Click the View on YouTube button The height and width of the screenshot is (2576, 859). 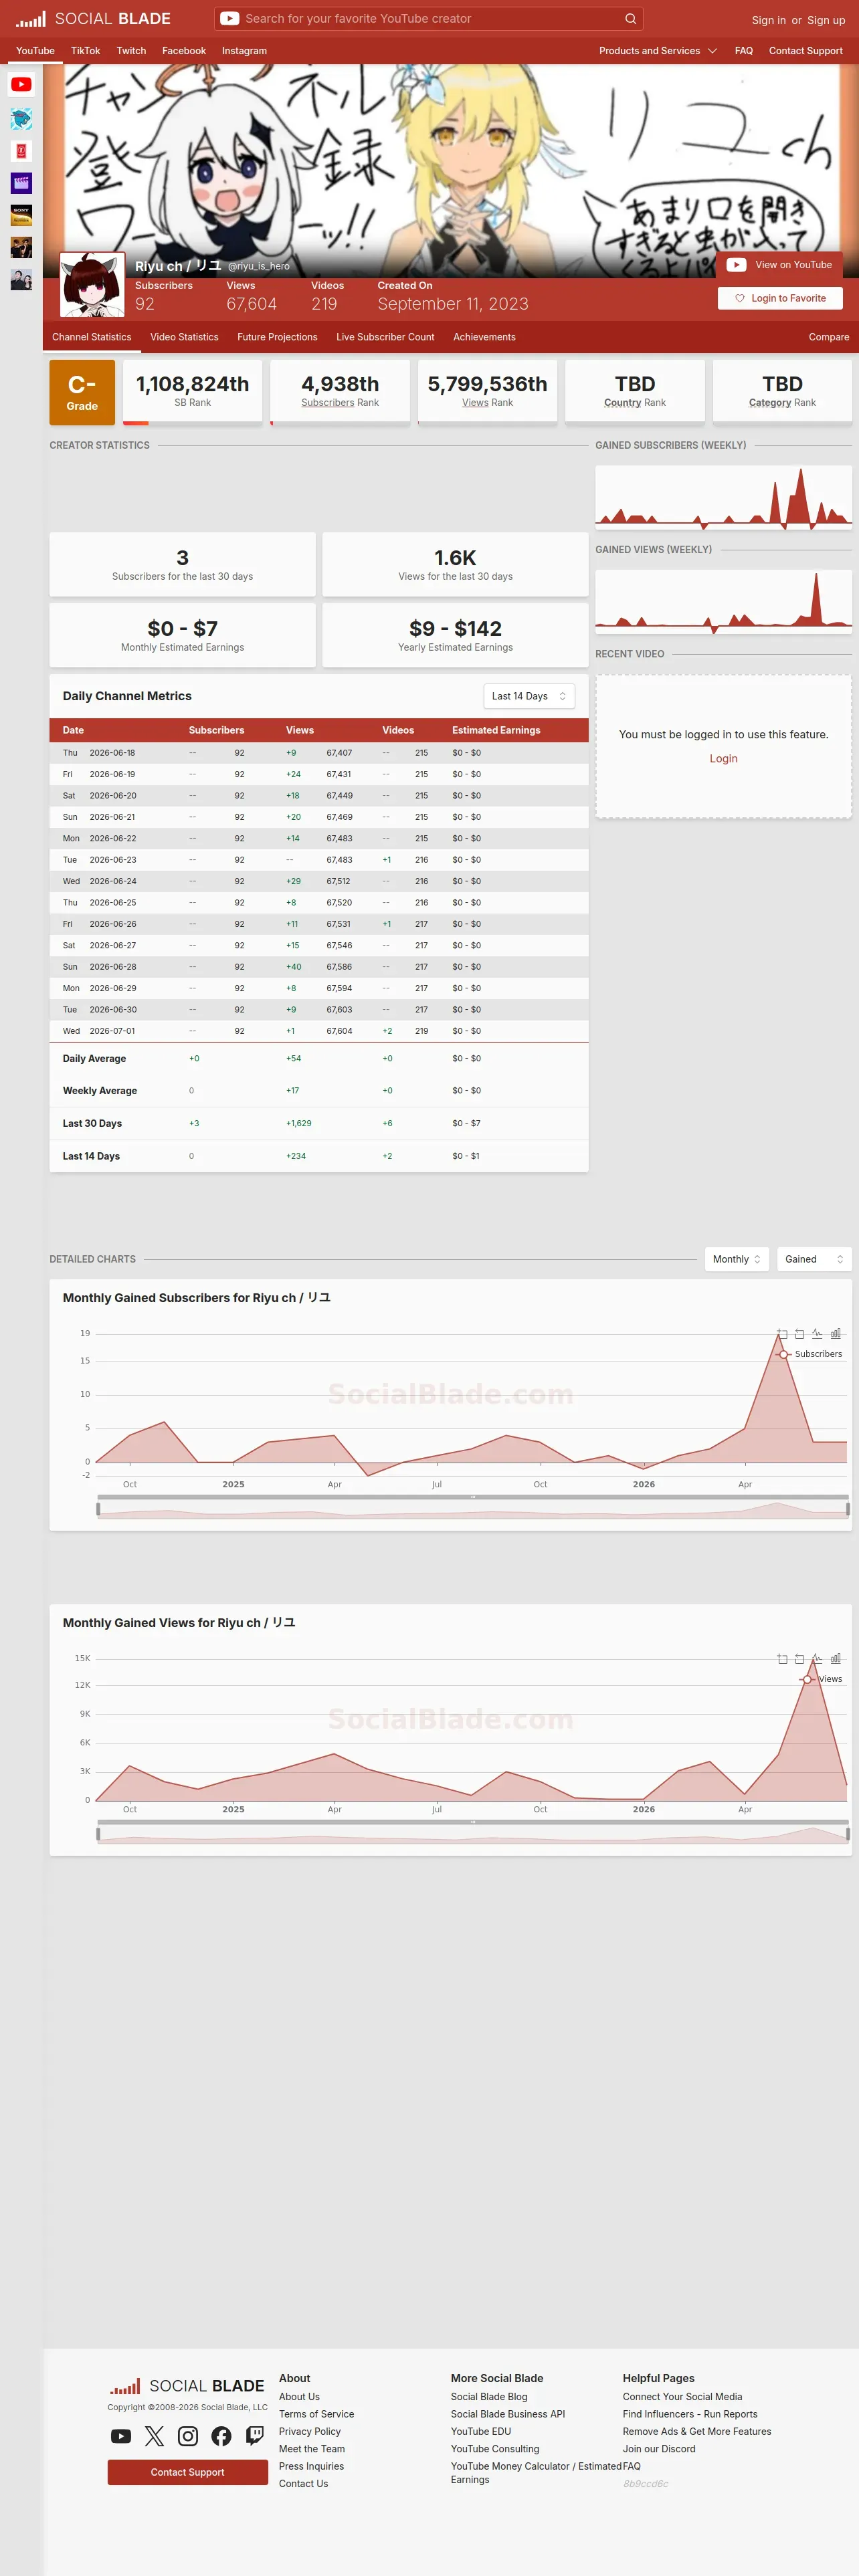[x=779, y=265]
